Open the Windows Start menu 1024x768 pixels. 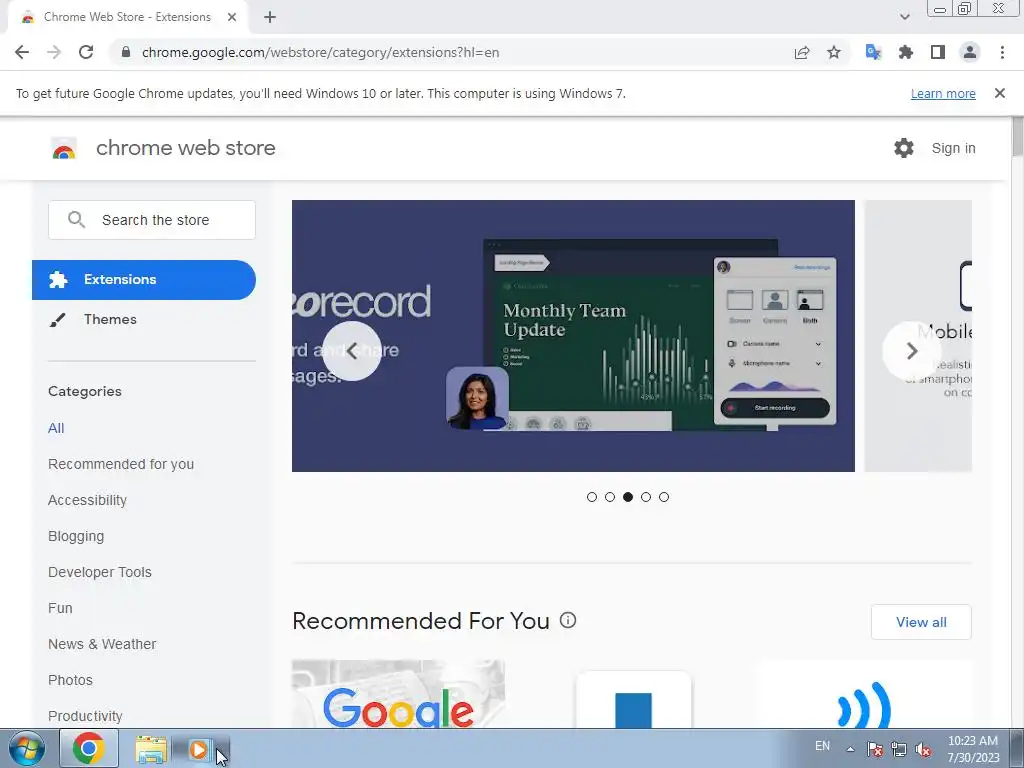tap(27, 748)
